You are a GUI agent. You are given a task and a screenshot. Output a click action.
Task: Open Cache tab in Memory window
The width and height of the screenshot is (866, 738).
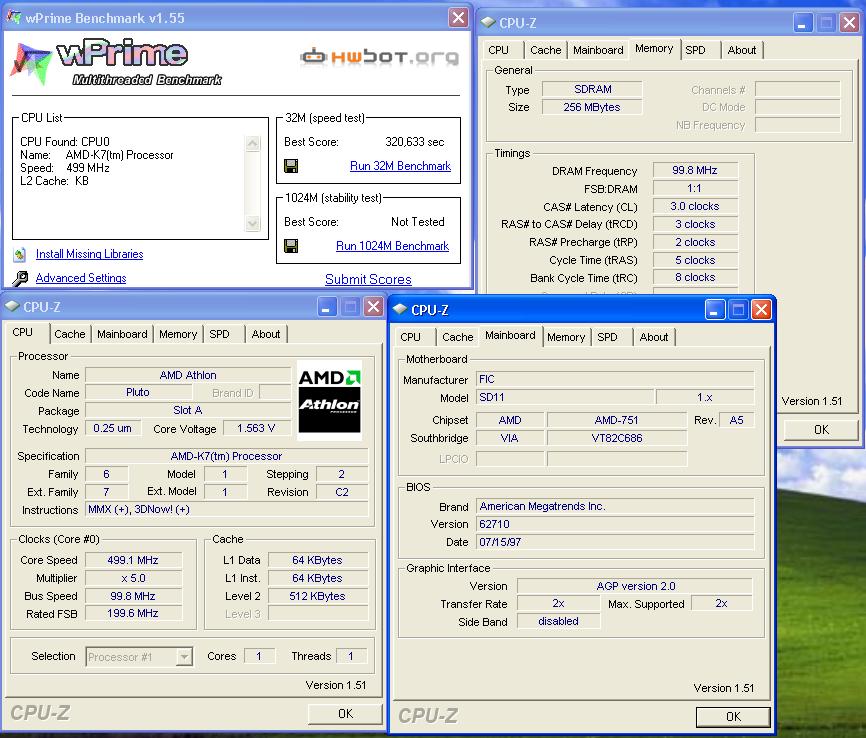pos(546,50)
